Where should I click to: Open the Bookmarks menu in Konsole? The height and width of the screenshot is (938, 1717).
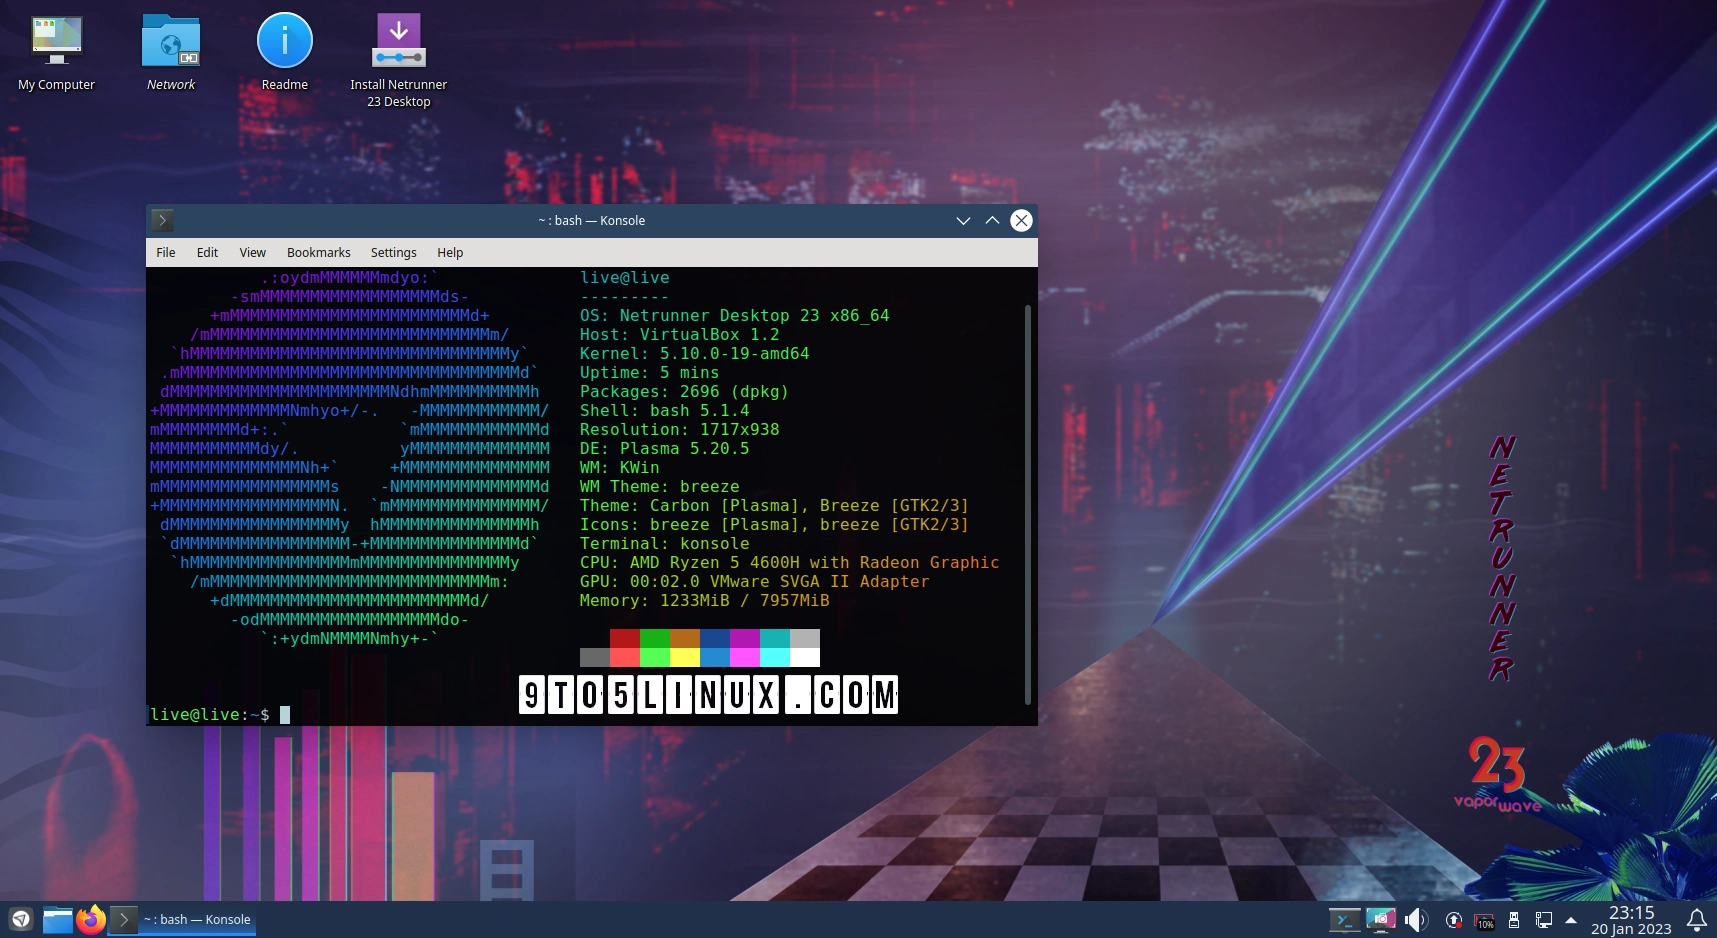pyautogui.click(x=318, y=252)
